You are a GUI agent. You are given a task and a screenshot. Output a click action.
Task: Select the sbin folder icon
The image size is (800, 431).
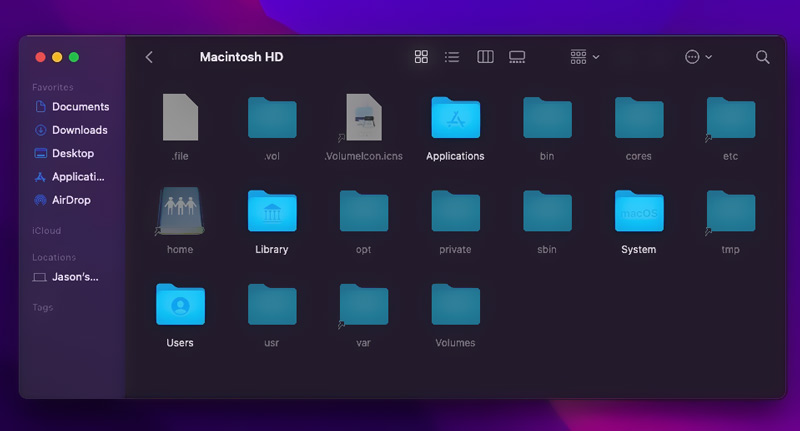tap(547, 211)
